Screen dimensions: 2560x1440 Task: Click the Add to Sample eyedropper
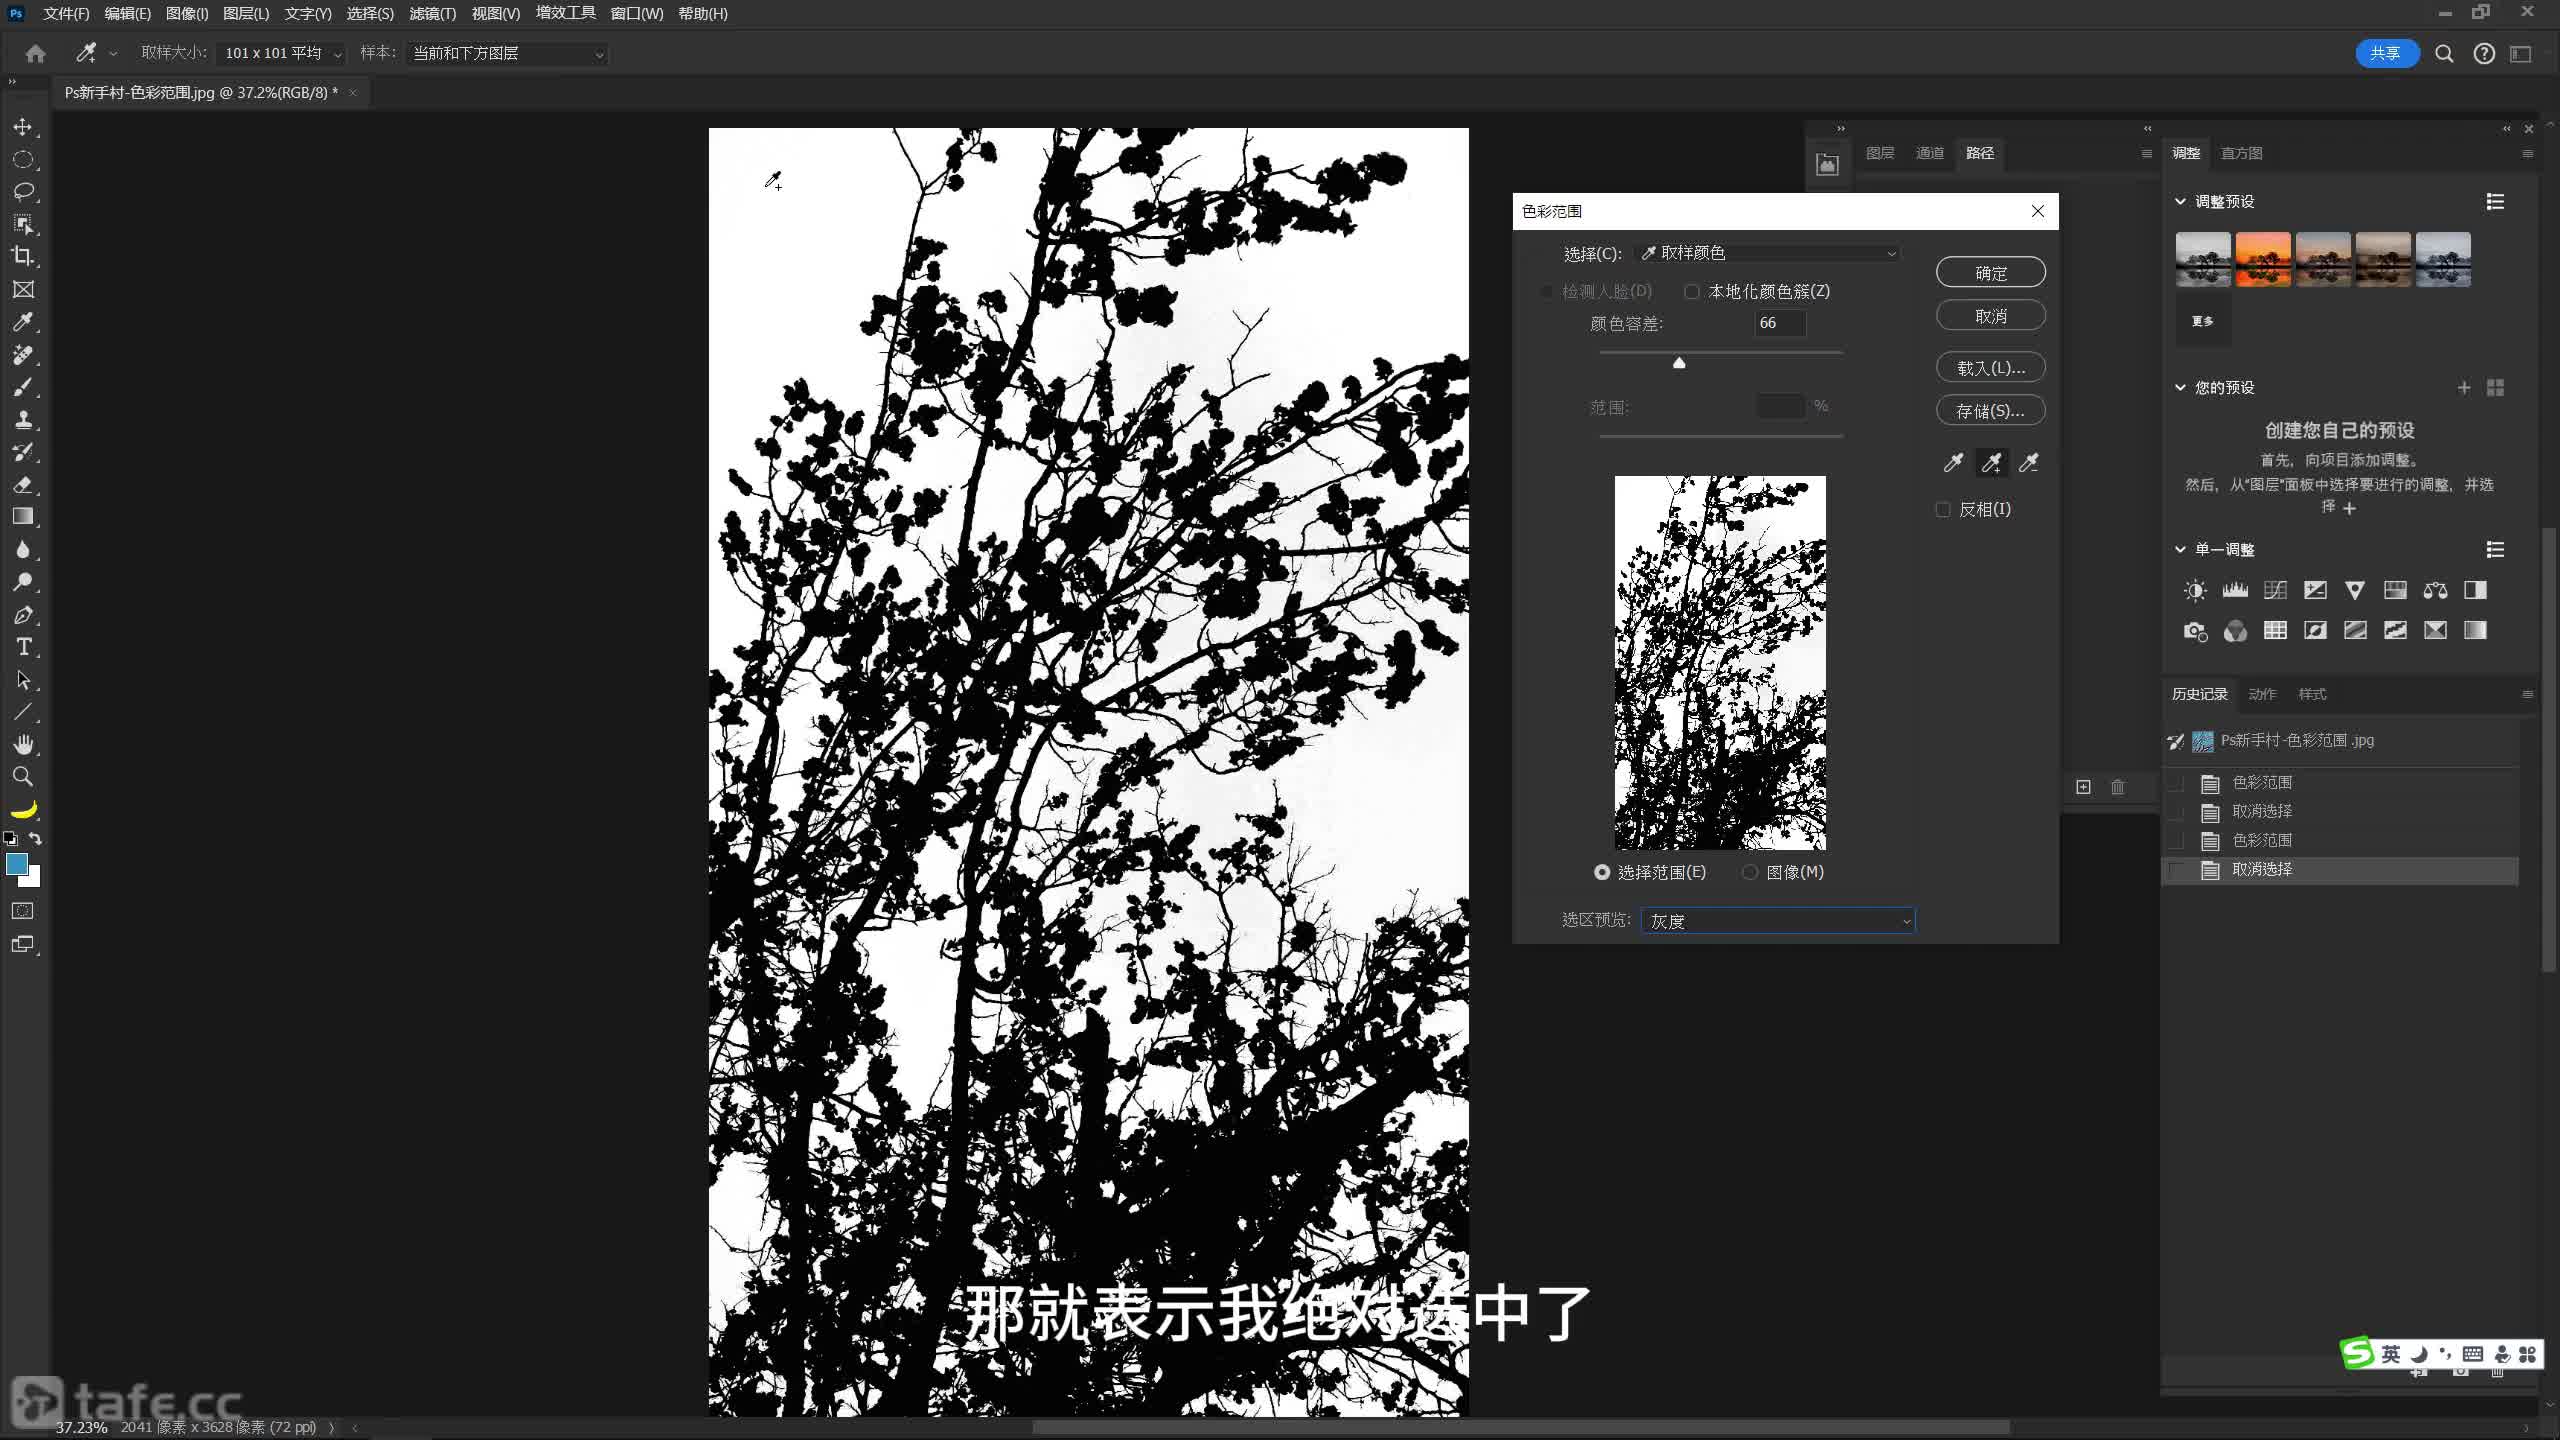point(1991,463)
